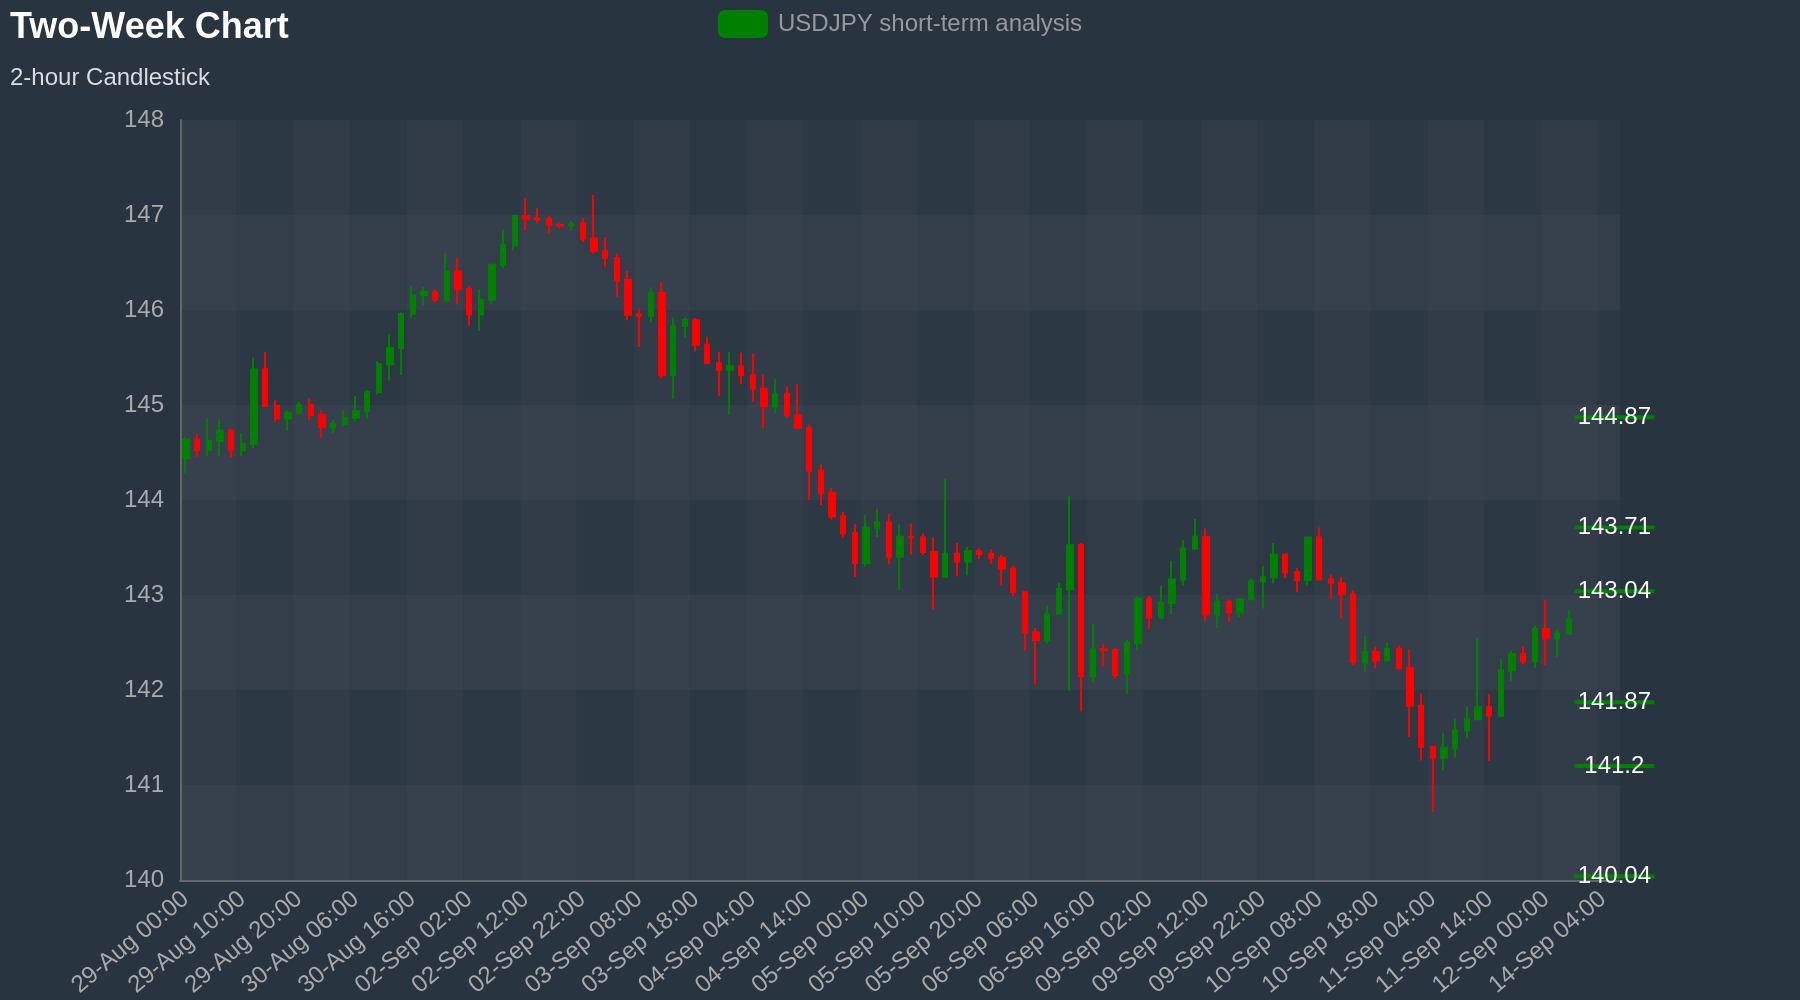Click the 05-Sep 00:00 x-axis label
This screenshot has height=1000, width=1800.
811,941
